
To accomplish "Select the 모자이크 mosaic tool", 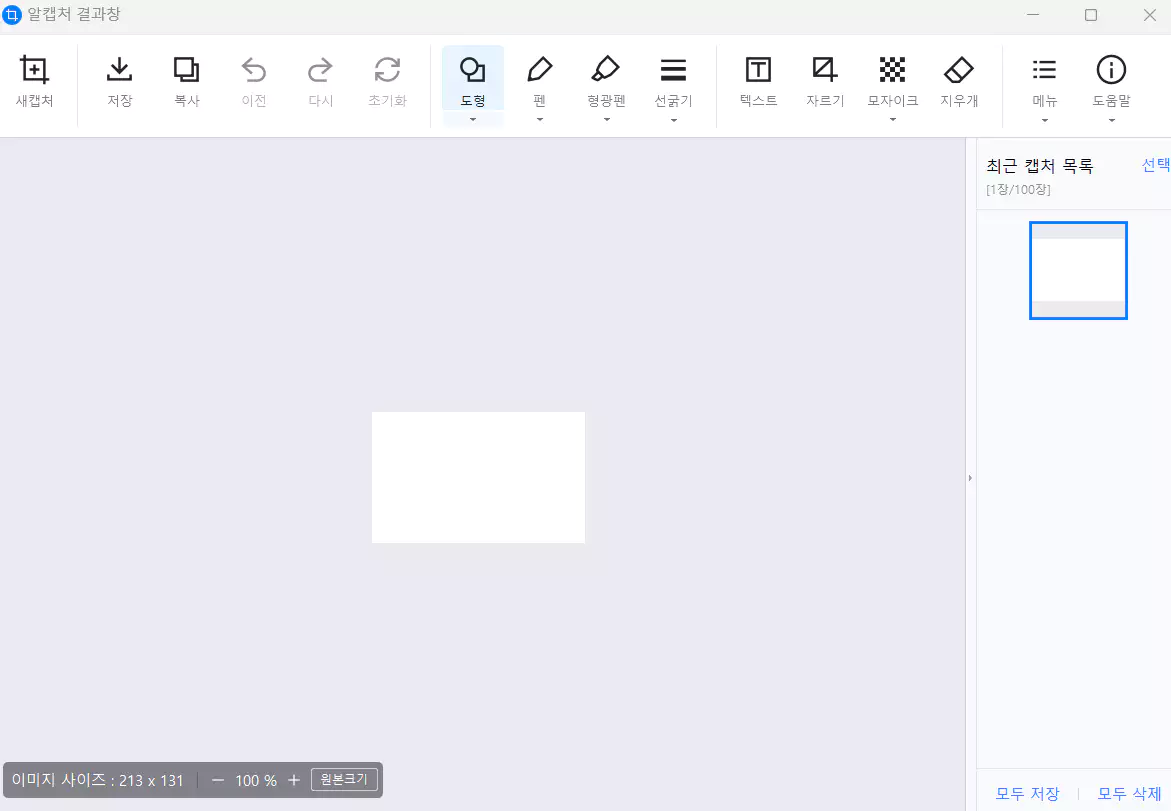I will click(892, 81).
